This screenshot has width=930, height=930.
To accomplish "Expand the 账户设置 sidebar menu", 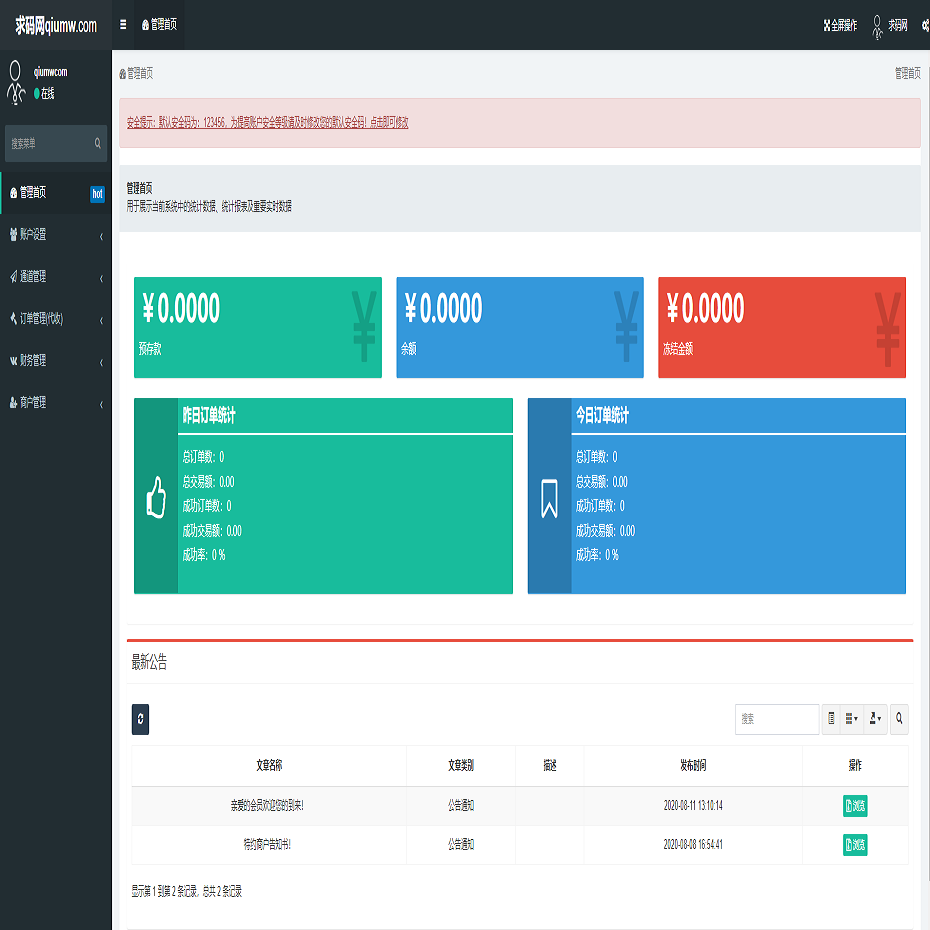I will click(x=55, y=235).
